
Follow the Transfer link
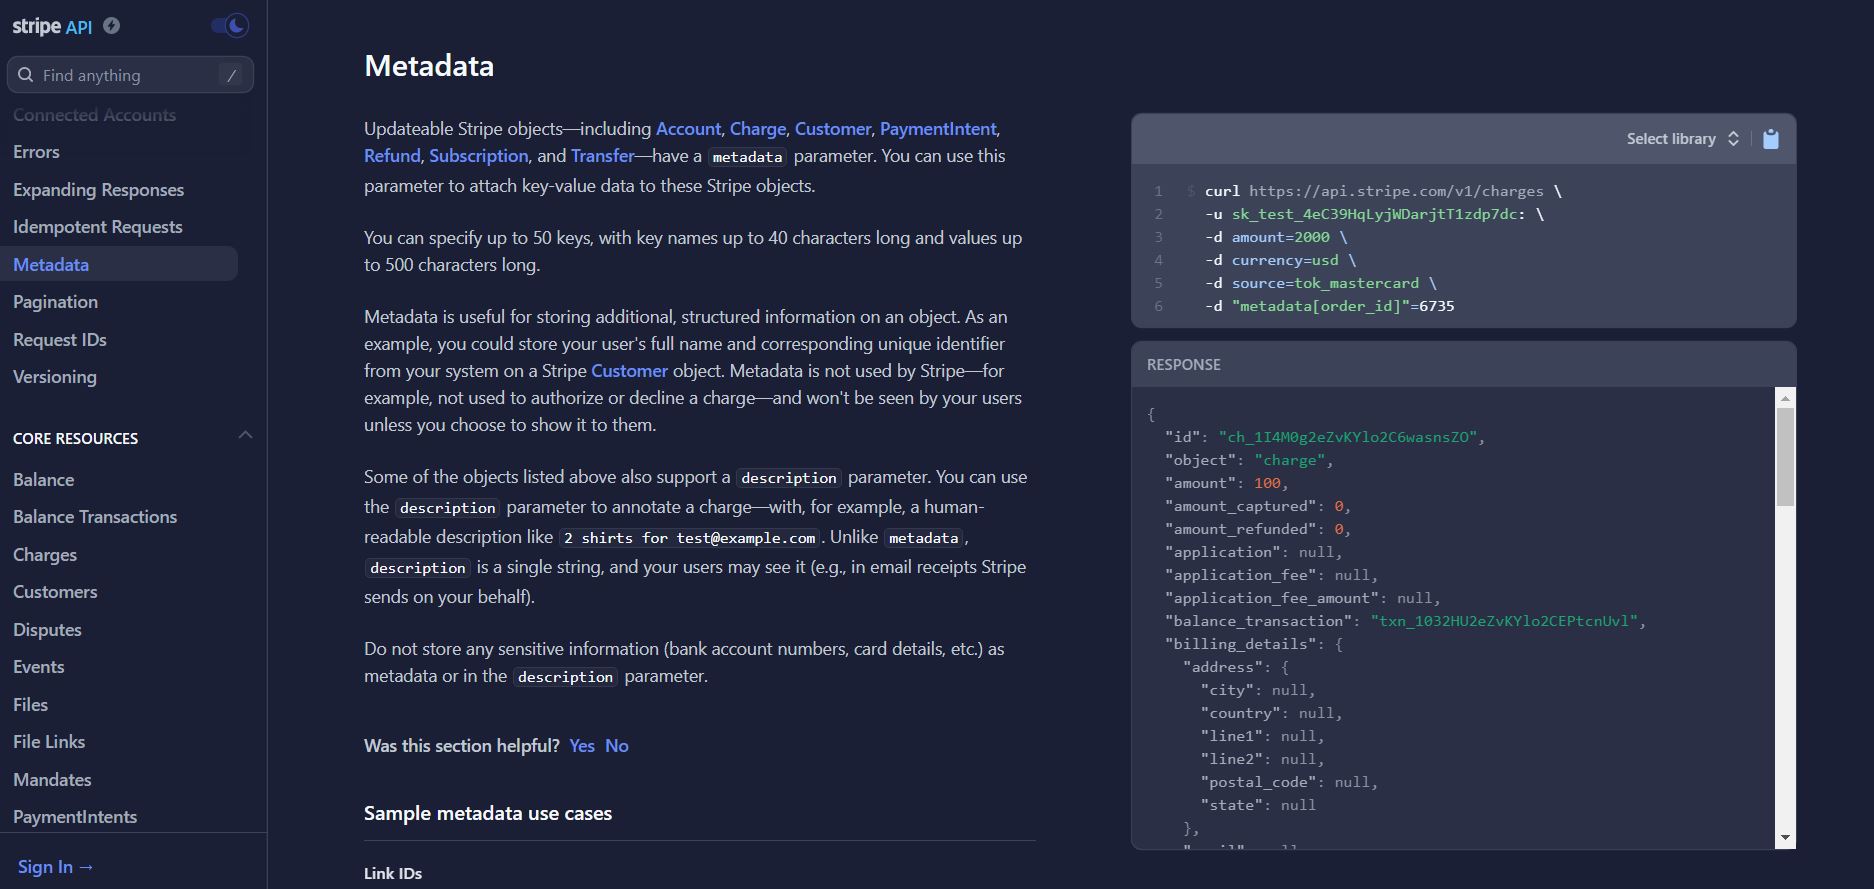(603, 156)
